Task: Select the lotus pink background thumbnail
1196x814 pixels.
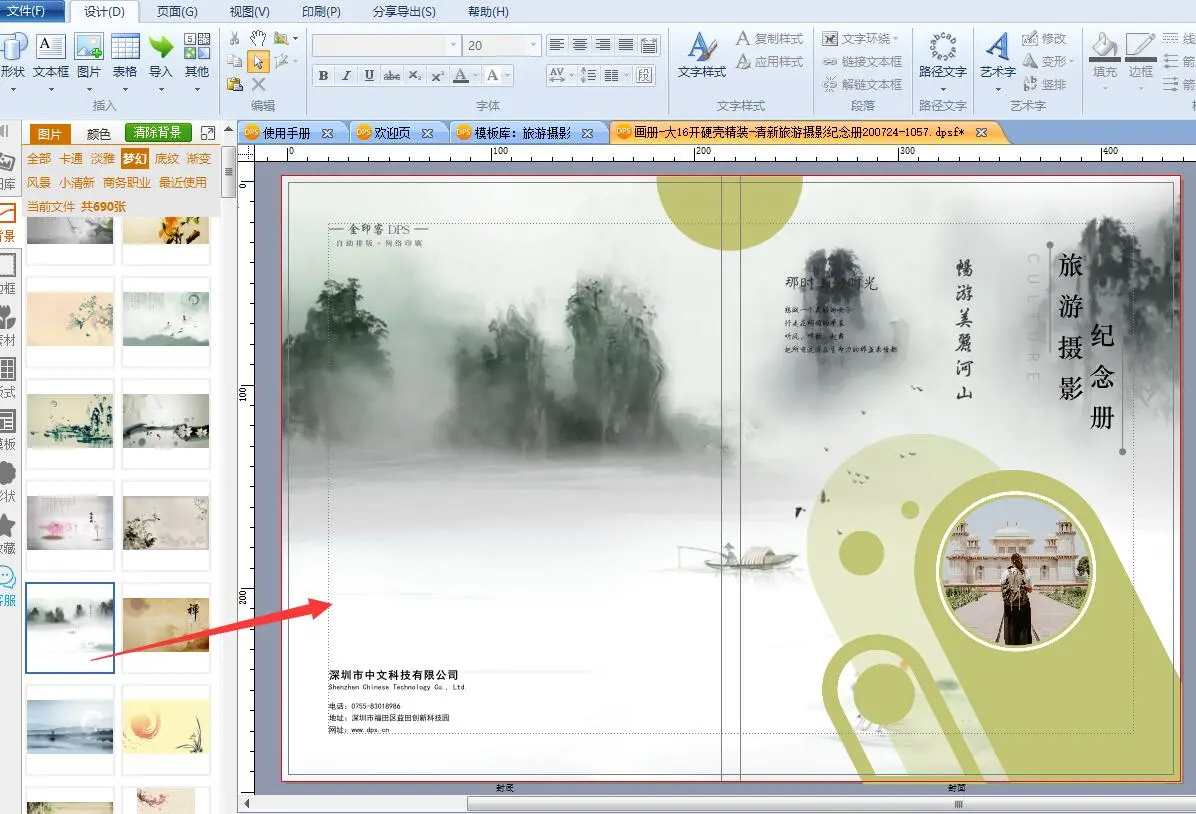Action: [x=70, y=523]
